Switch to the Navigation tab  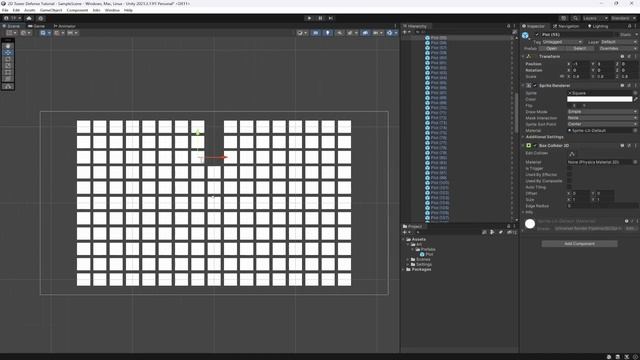click(x=566, y=26)
